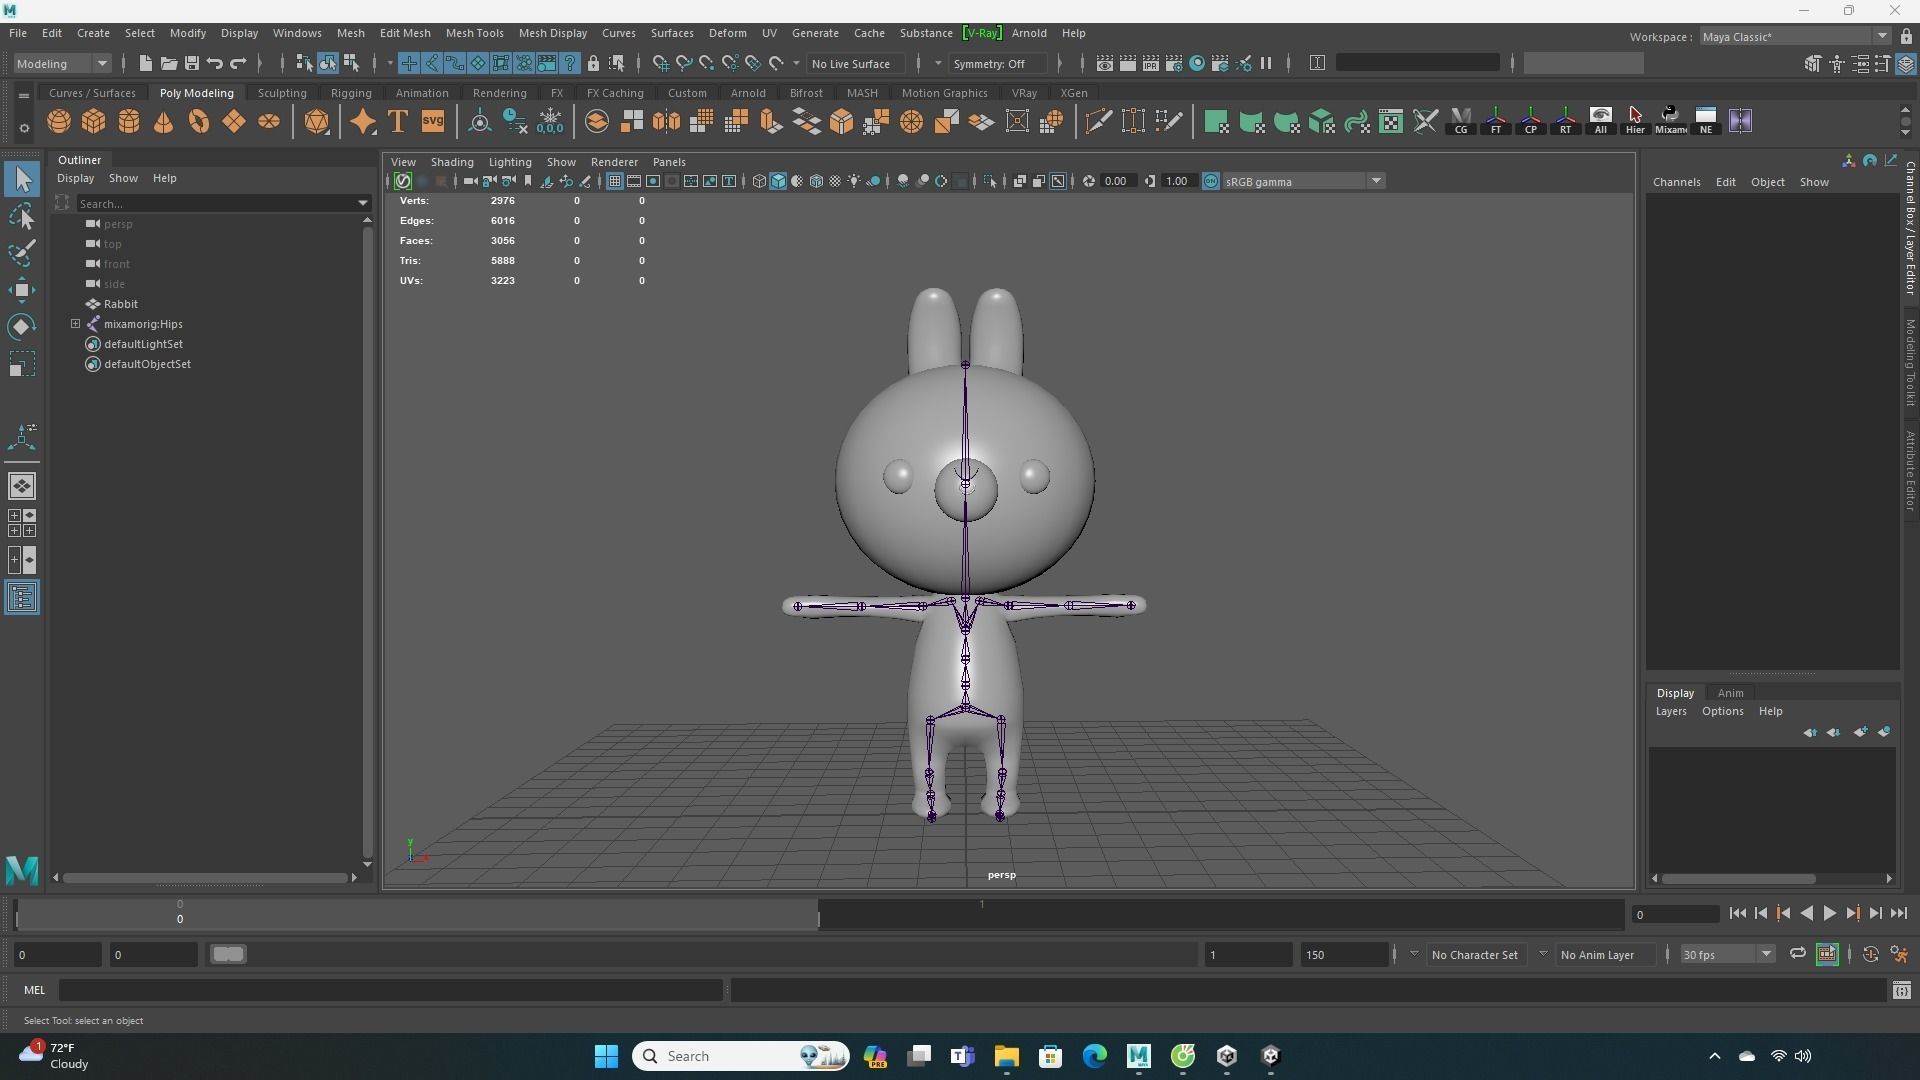Screen dimensions: 1920x1080
Task: Click the Open Scene folder icon
Action: point(169,63)
